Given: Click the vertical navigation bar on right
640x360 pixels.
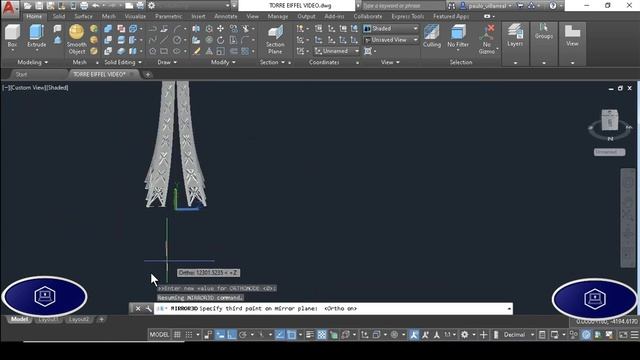Looking at the screenshot, I should (628, 217).
